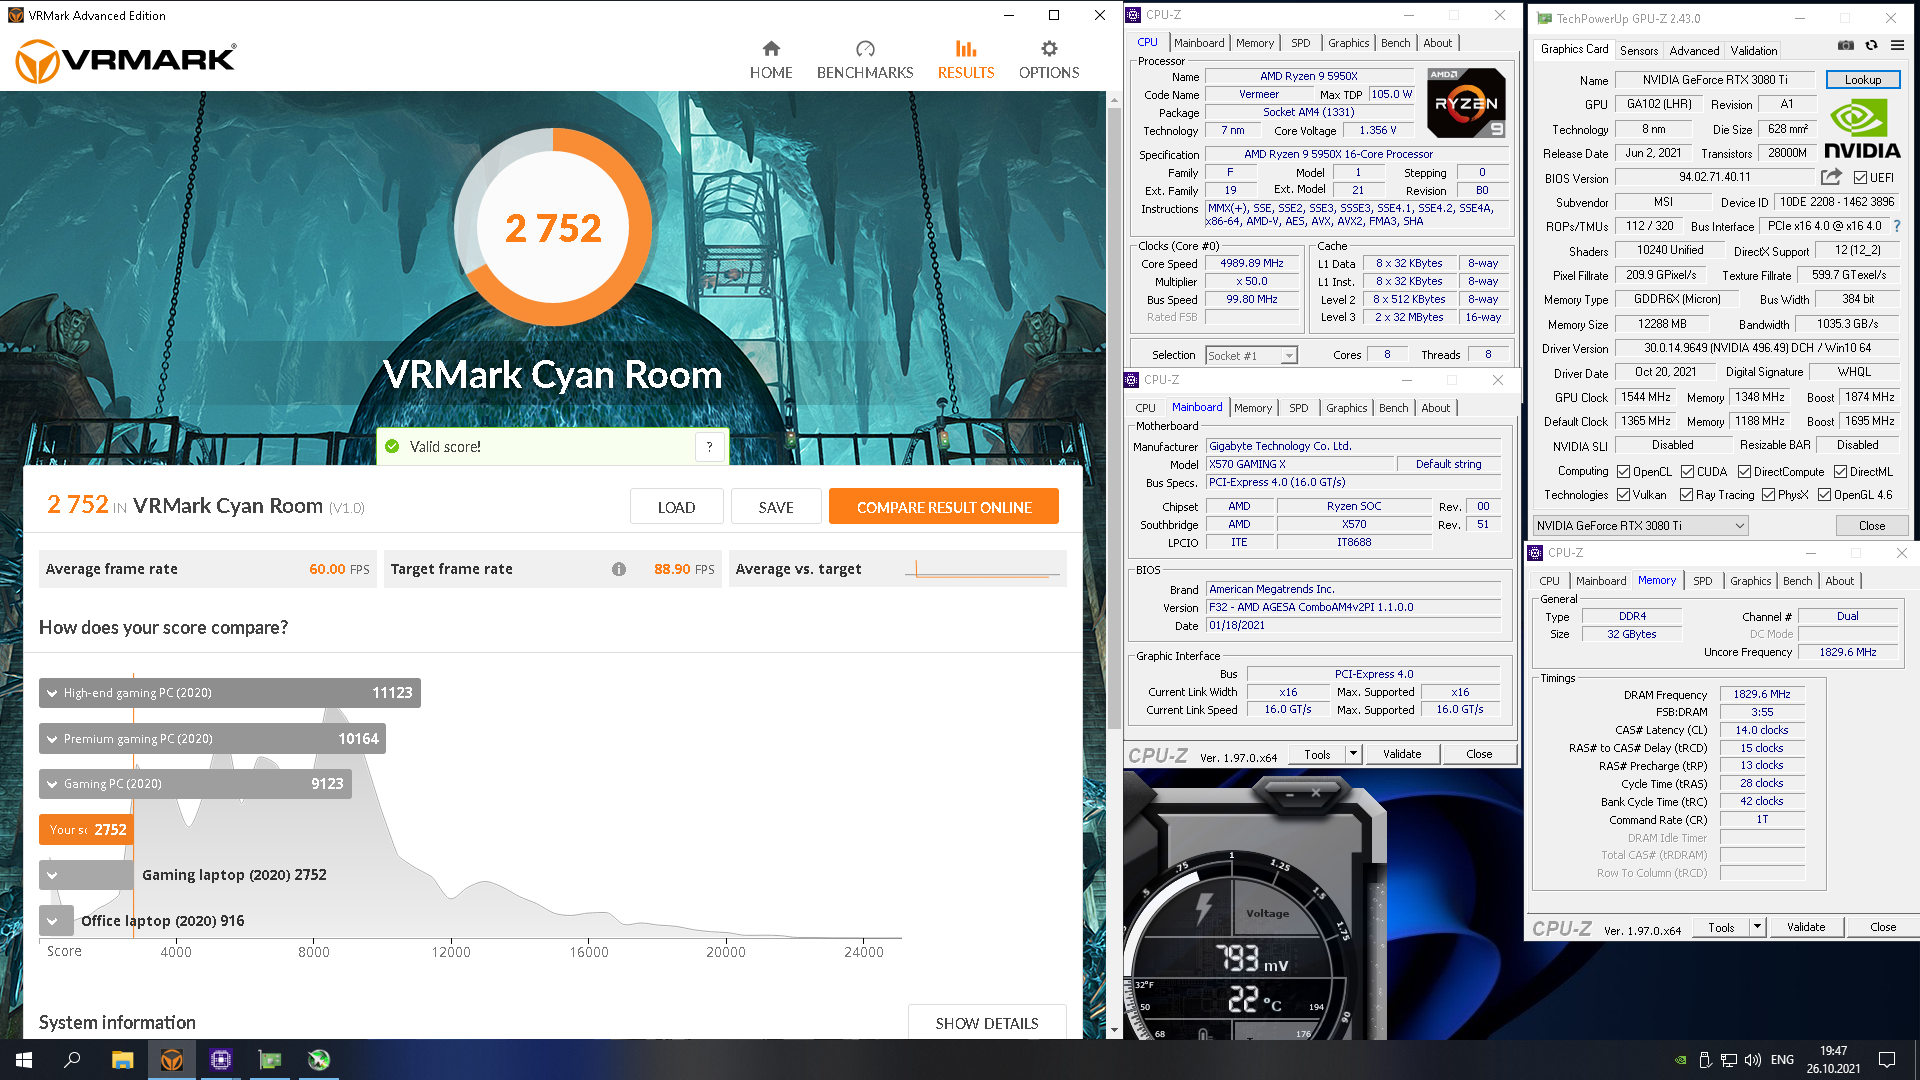Open Tools dropdown arrow in CPU-Z Memory window
Screen dimensions: 1920x1080
coord(1757,927)
